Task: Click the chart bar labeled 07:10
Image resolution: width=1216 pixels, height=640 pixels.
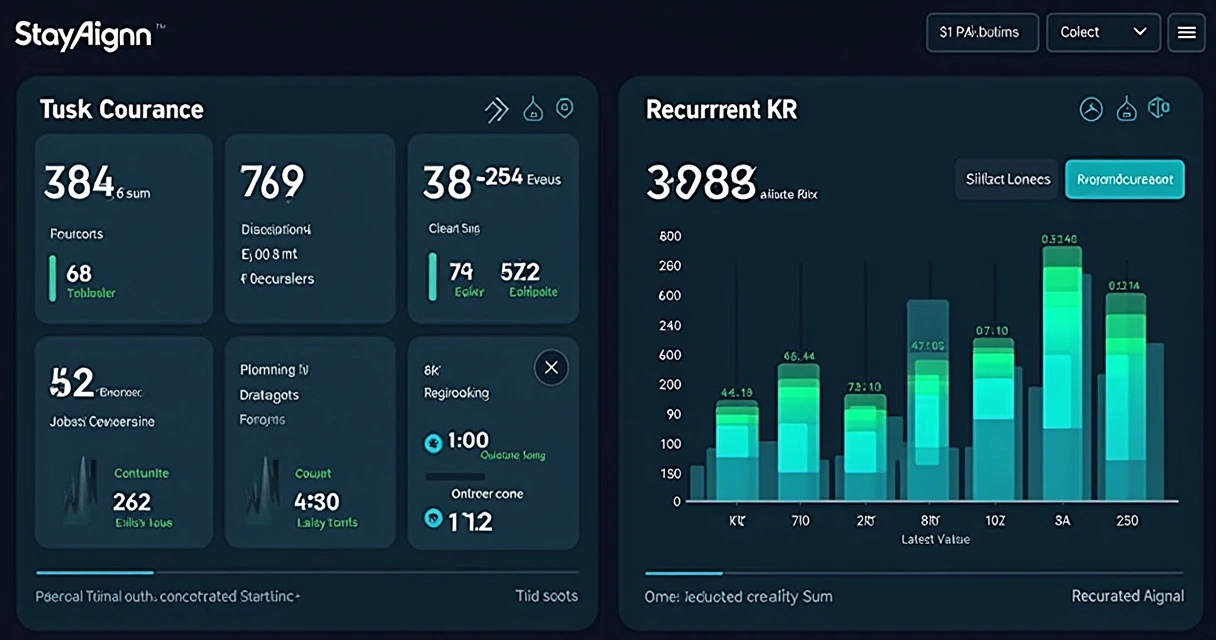Action: 993,419
